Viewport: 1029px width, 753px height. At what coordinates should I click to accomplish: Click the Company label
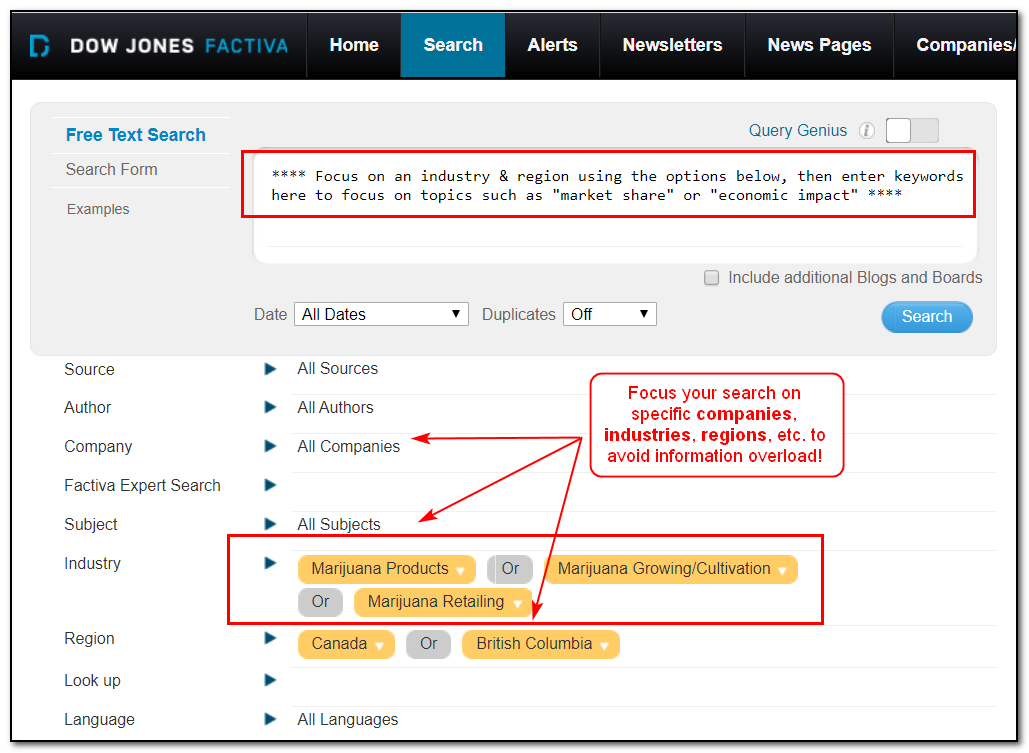(x=98, y=446)
